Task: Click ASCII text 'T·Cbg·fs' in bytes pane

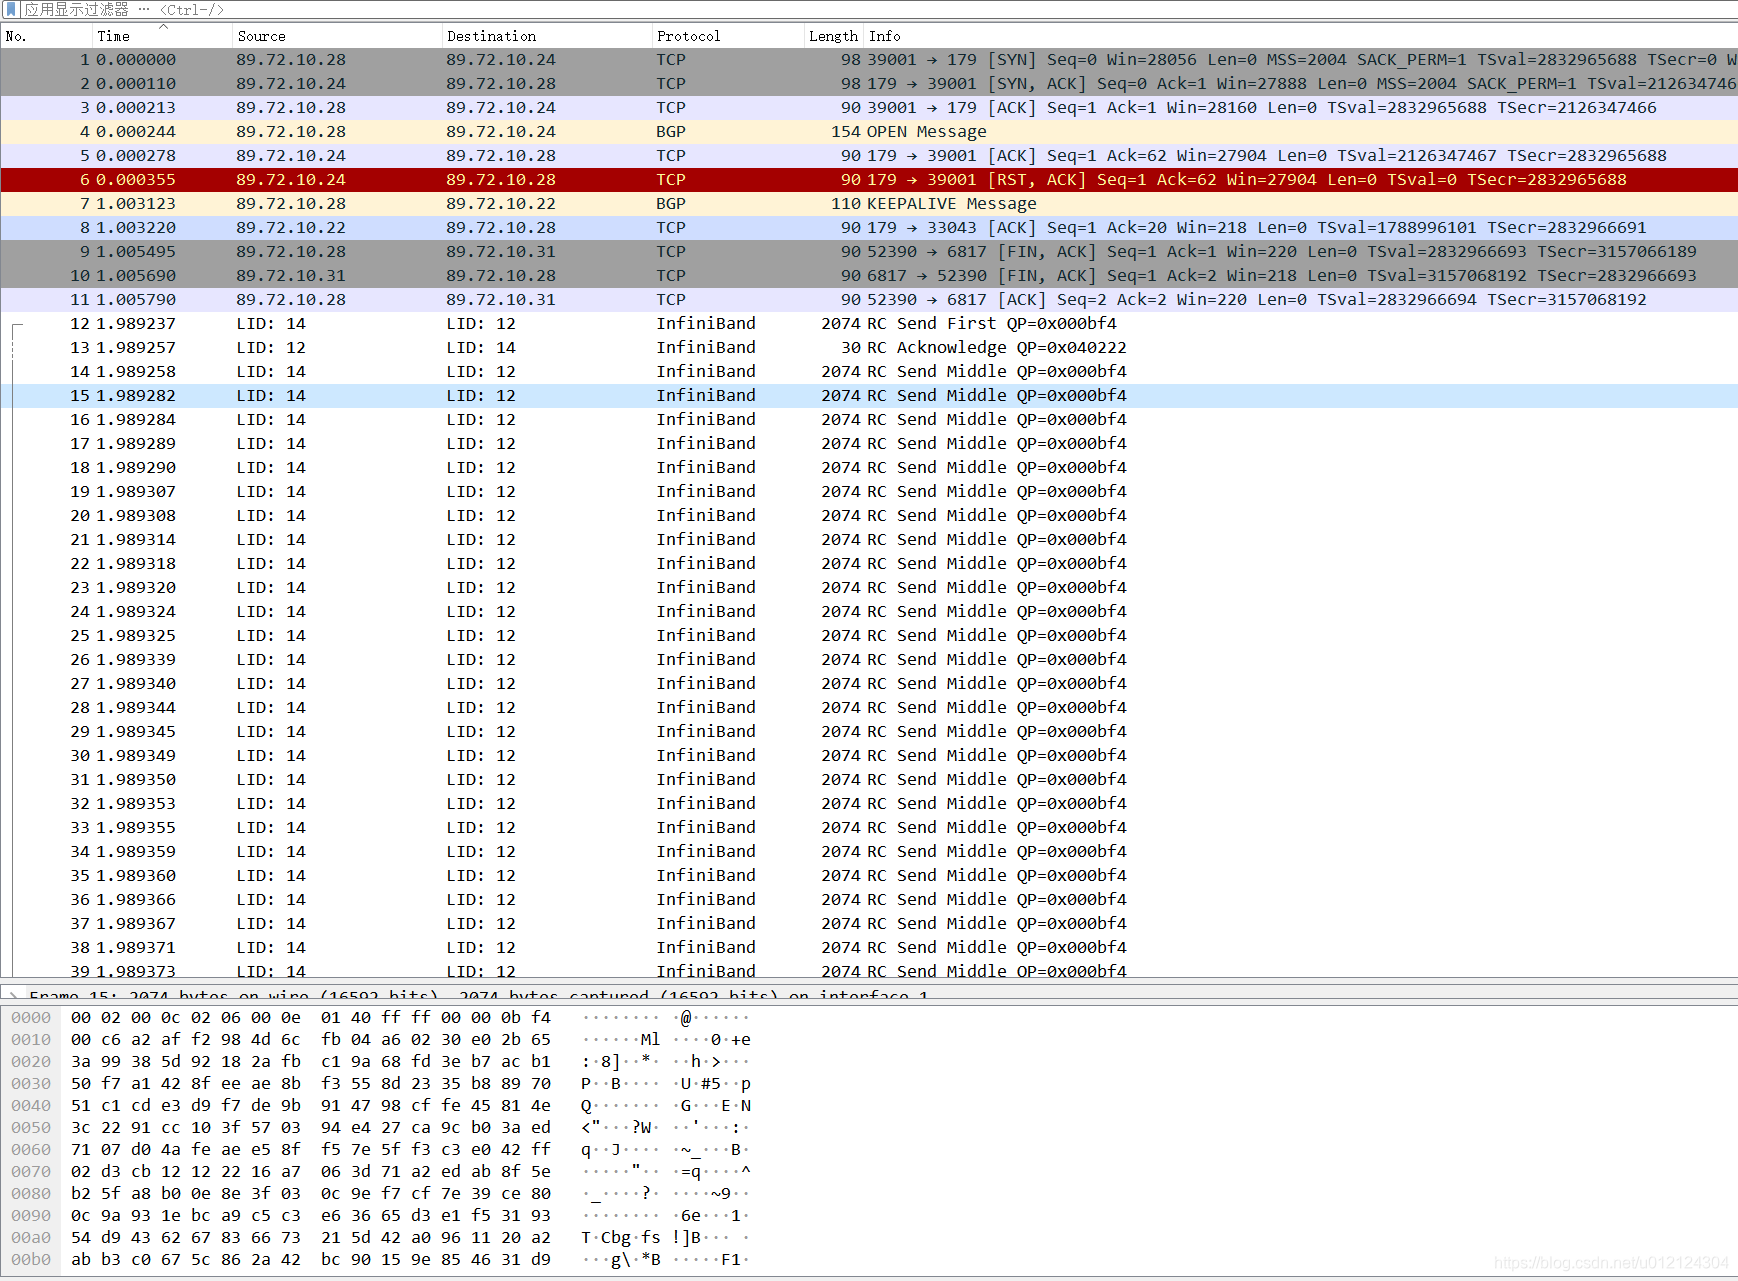Action: pos(621,1238)
